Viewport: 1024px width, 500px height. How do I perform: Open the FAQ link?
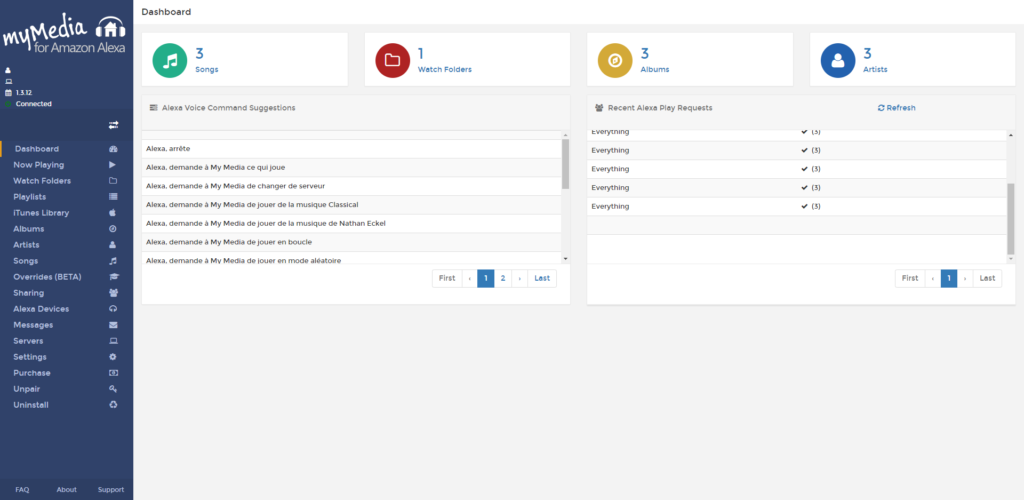click(x=22, y=490)
